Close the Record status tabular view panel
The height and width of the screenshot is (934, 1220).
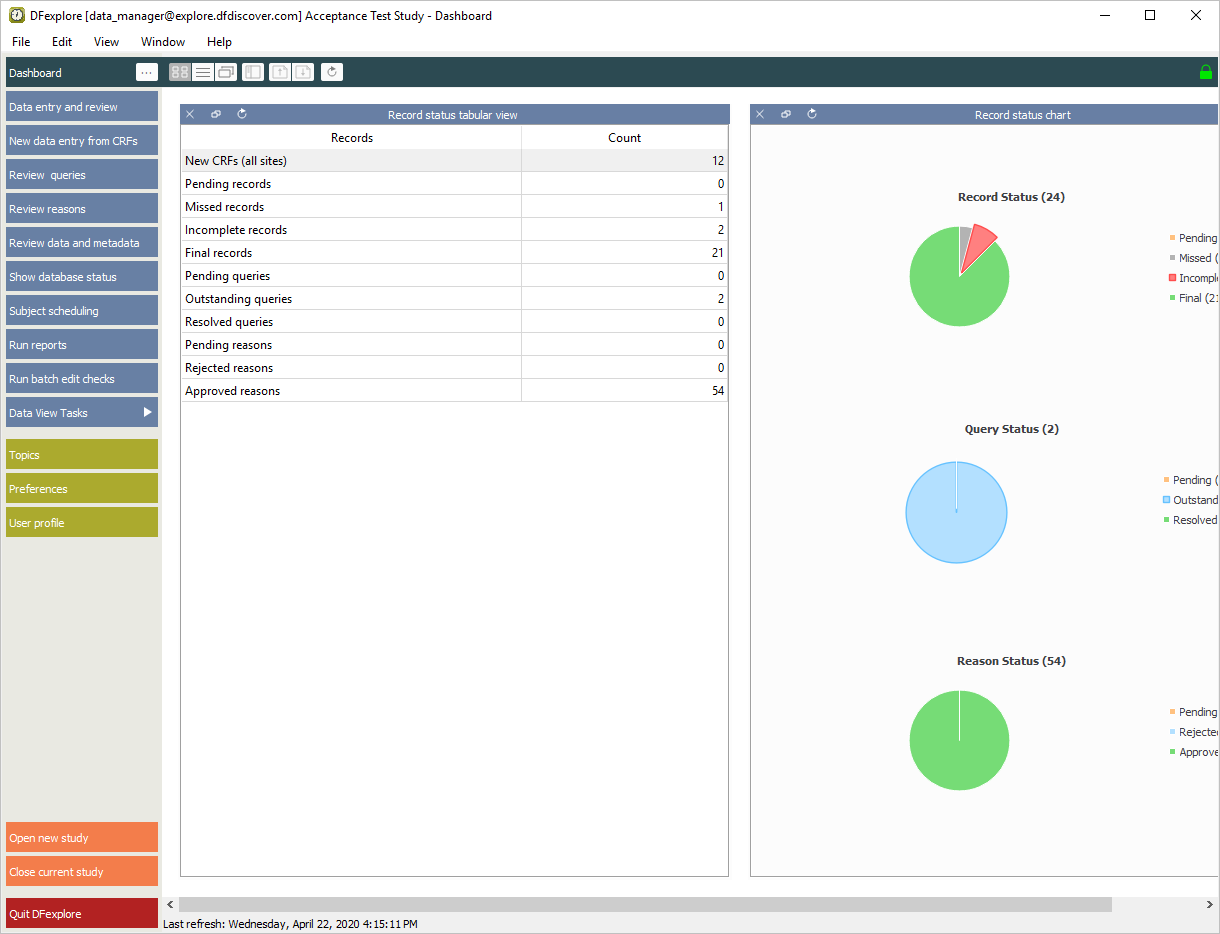(190, 114)
